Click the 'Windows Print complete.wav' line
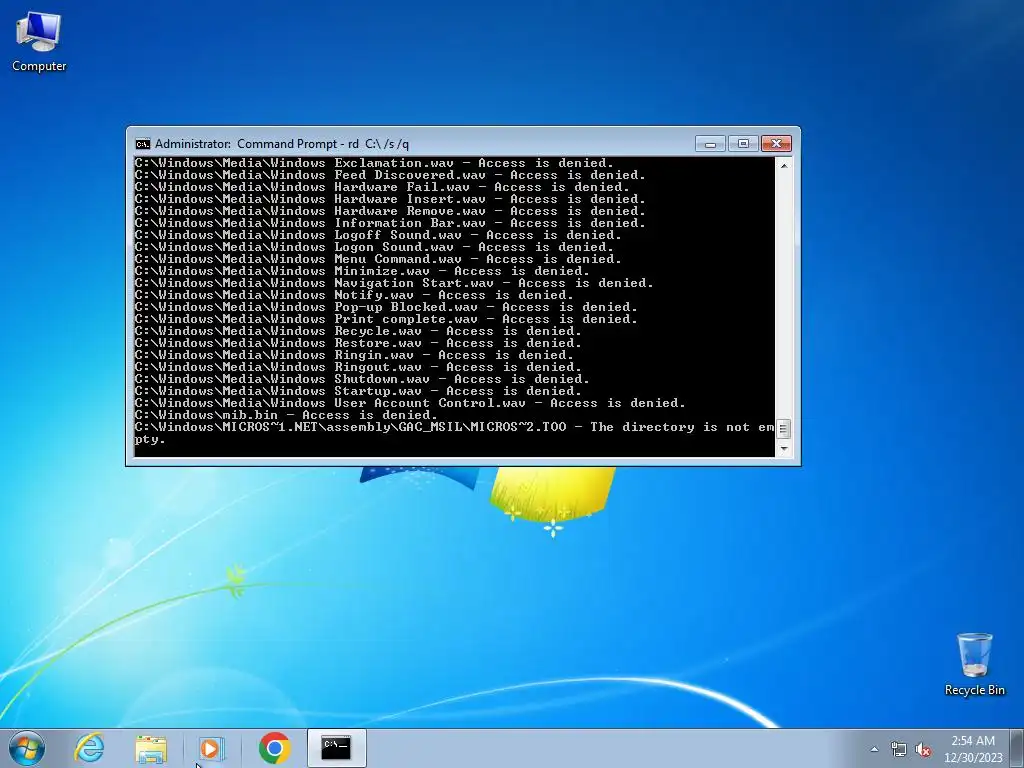Screen dimensions: 1024x768 386,319
